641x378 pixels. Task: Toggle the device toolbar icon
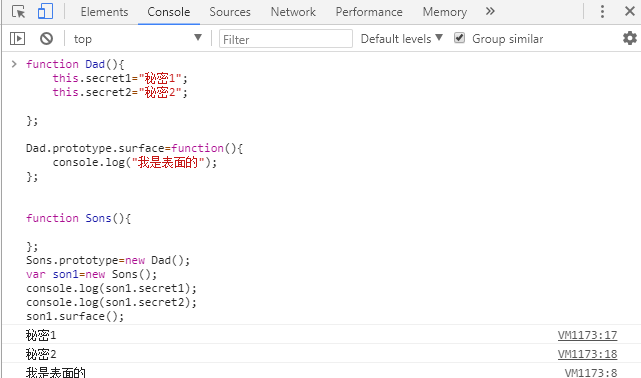[45, 11]
